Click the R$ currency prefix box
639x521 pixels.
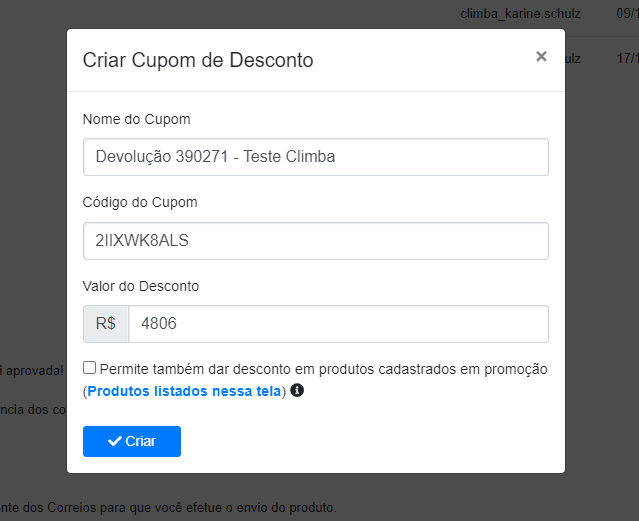click(106, 324)
